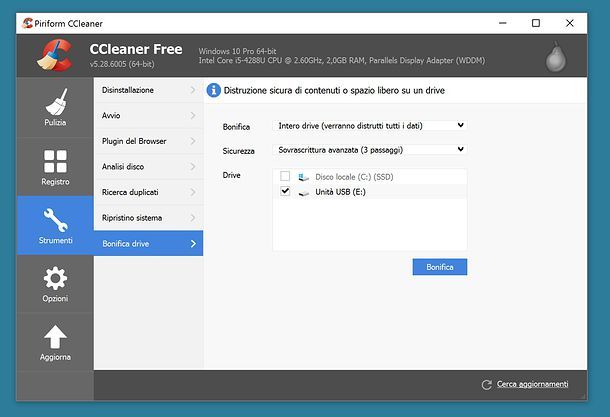Click the chevron next to Ripristino sistema
610x417 pixels.
193,218
